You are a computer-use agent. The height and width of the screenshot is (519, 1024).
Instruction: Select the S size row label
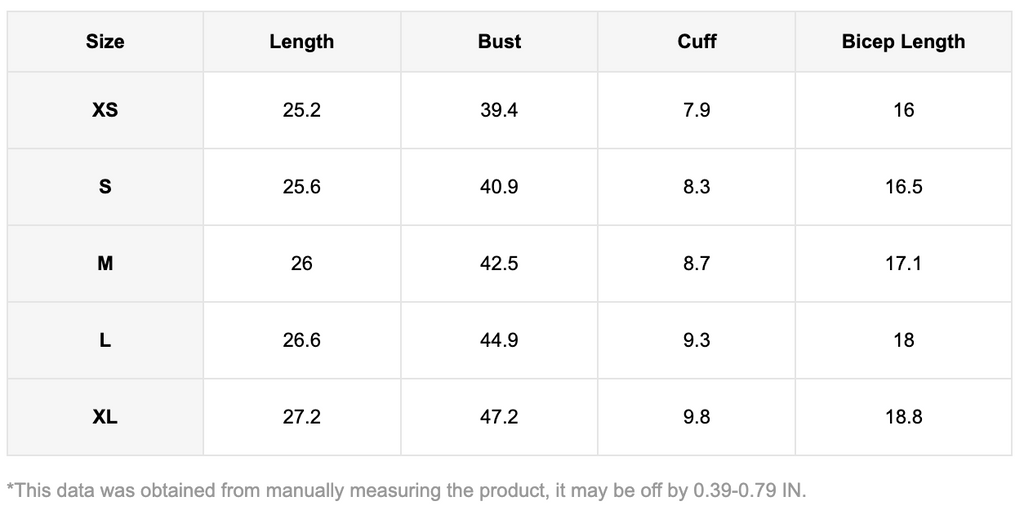pyautogui.click(x=105, y=187)
